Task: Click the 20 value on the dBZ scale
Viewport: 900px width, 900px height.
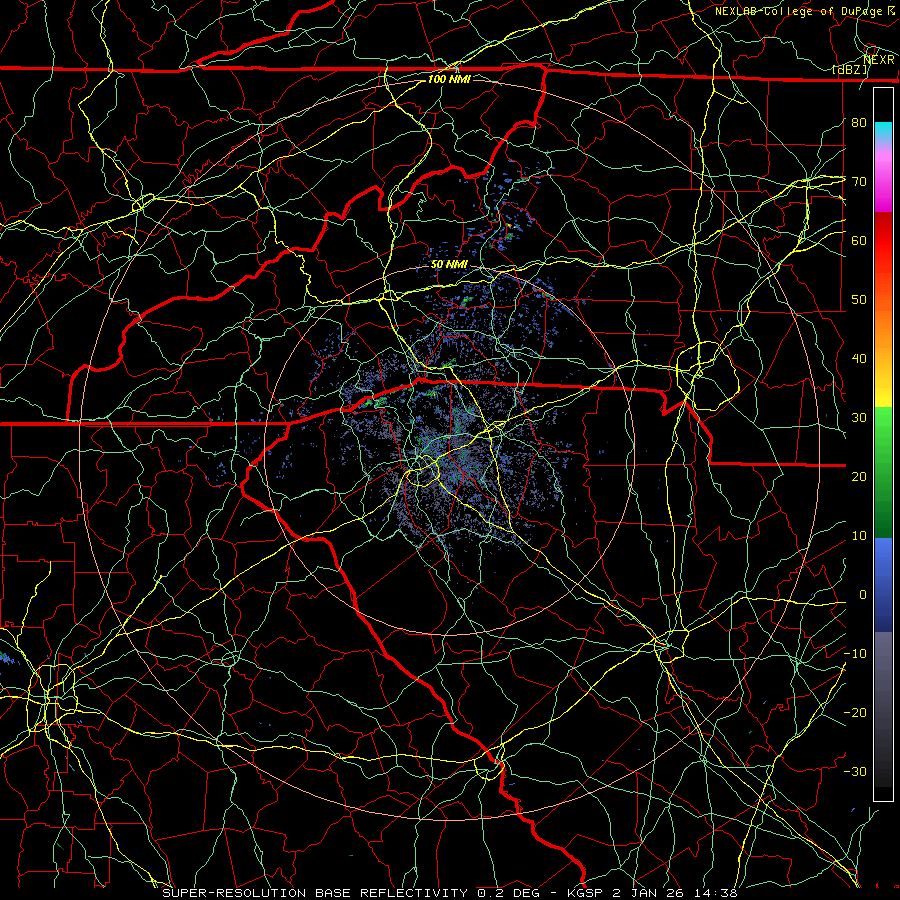Action: point(859,476)
